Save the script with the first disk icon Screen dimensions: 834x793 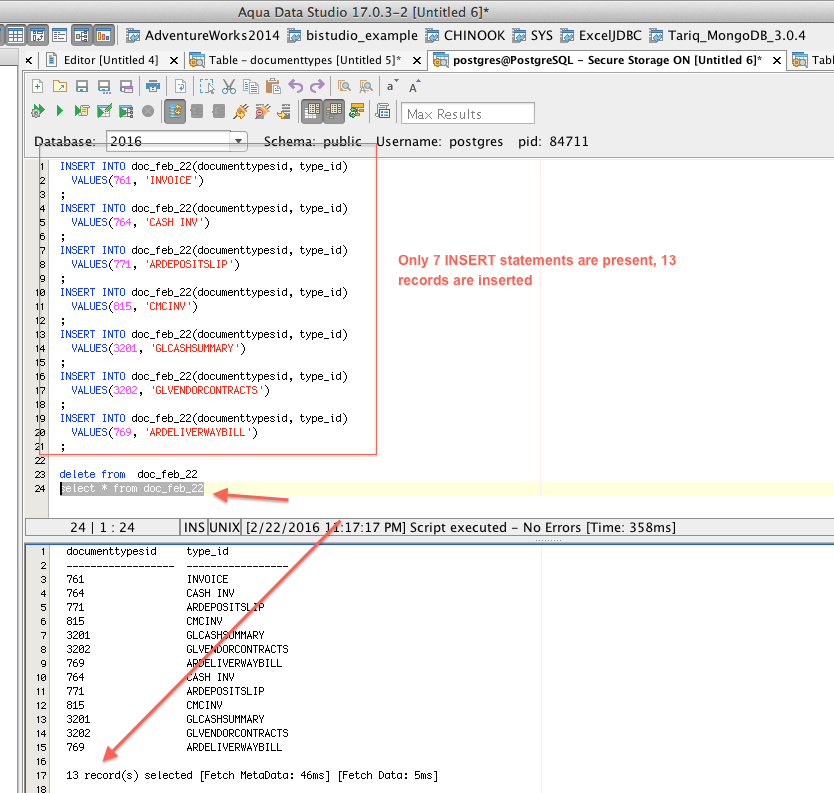82,86
